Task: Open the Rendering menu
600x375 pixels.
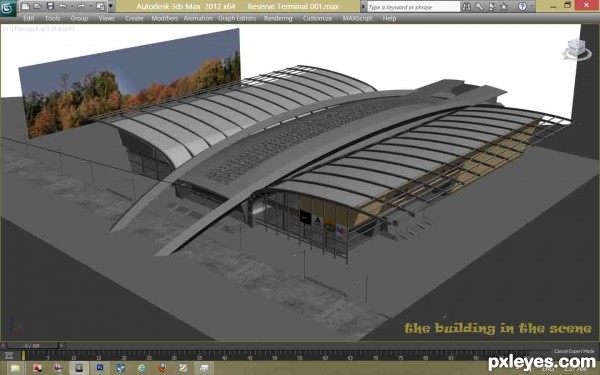Action: [x=278, y=18]
